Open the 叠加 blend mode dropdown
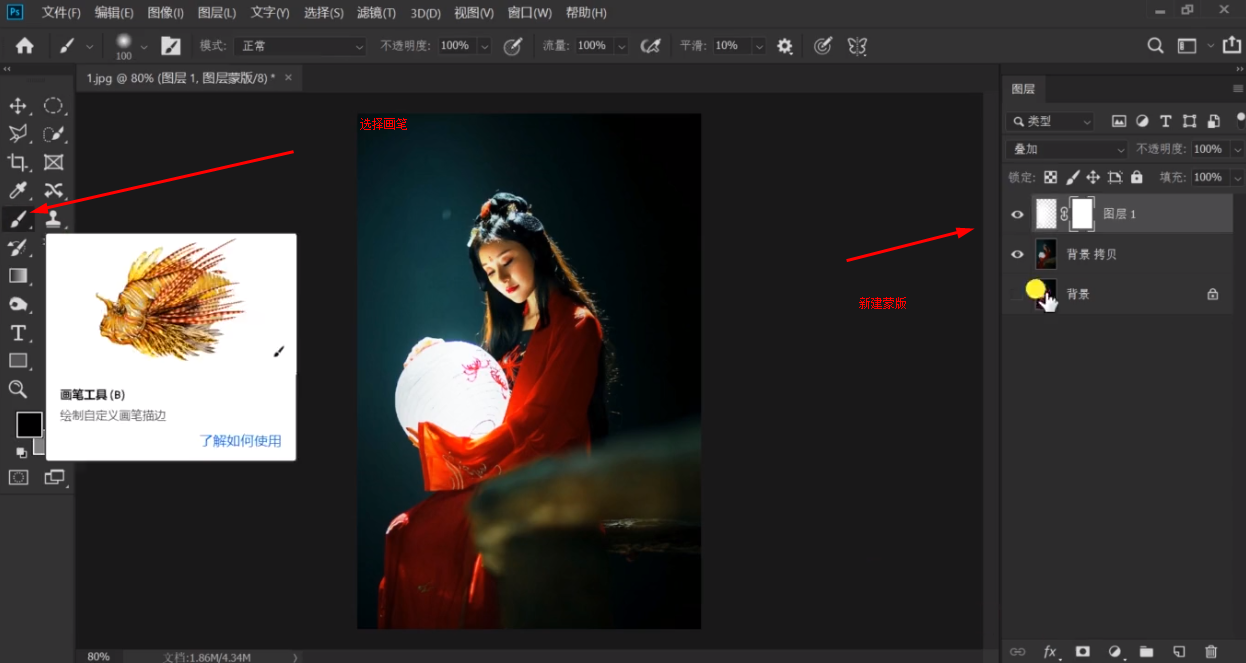1246x663 pixels. (x=1067, y=149)
